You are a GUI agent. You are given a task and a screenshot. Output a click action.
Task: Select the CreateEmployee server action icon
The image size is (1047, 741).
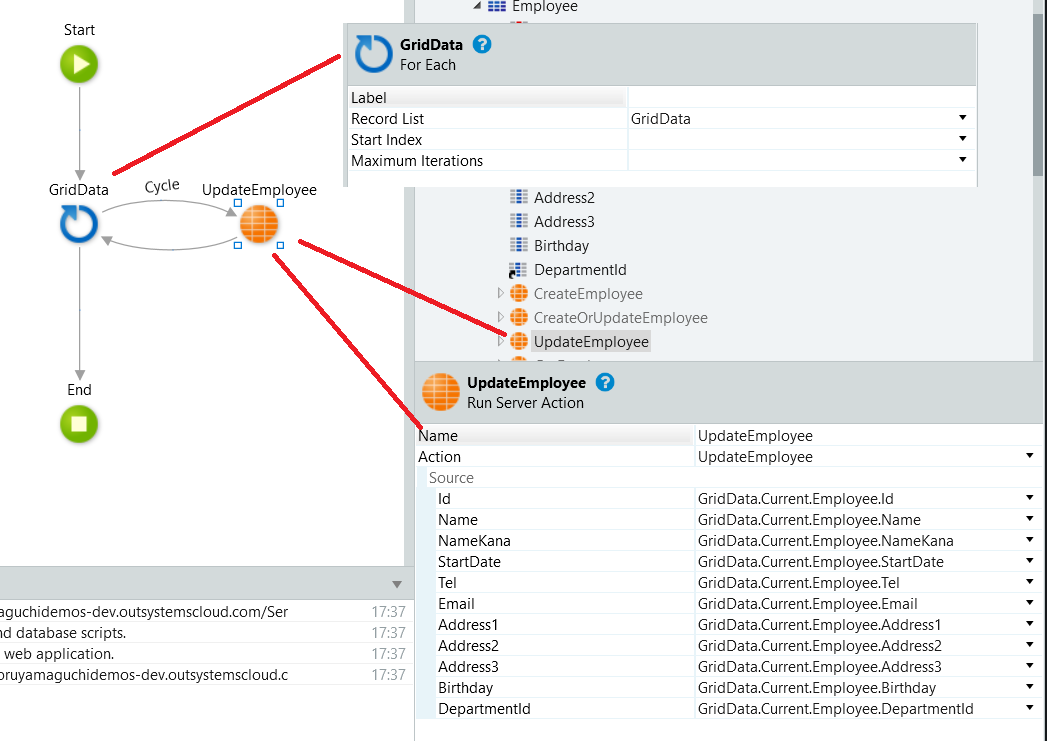point(518,293)
